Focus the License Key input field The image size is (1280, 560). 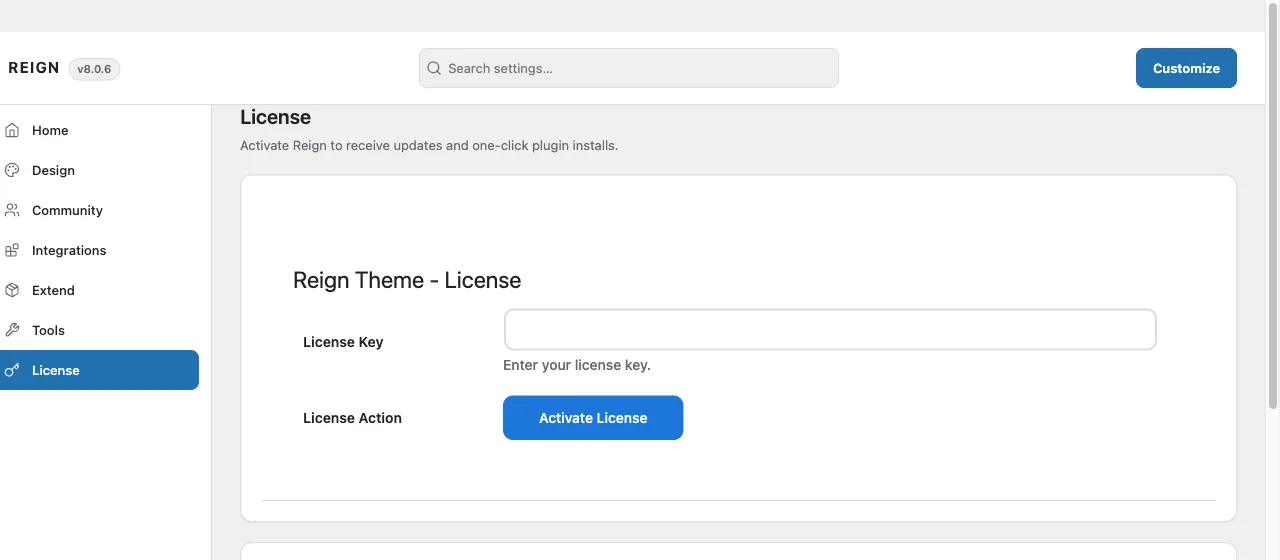[830, 329]
